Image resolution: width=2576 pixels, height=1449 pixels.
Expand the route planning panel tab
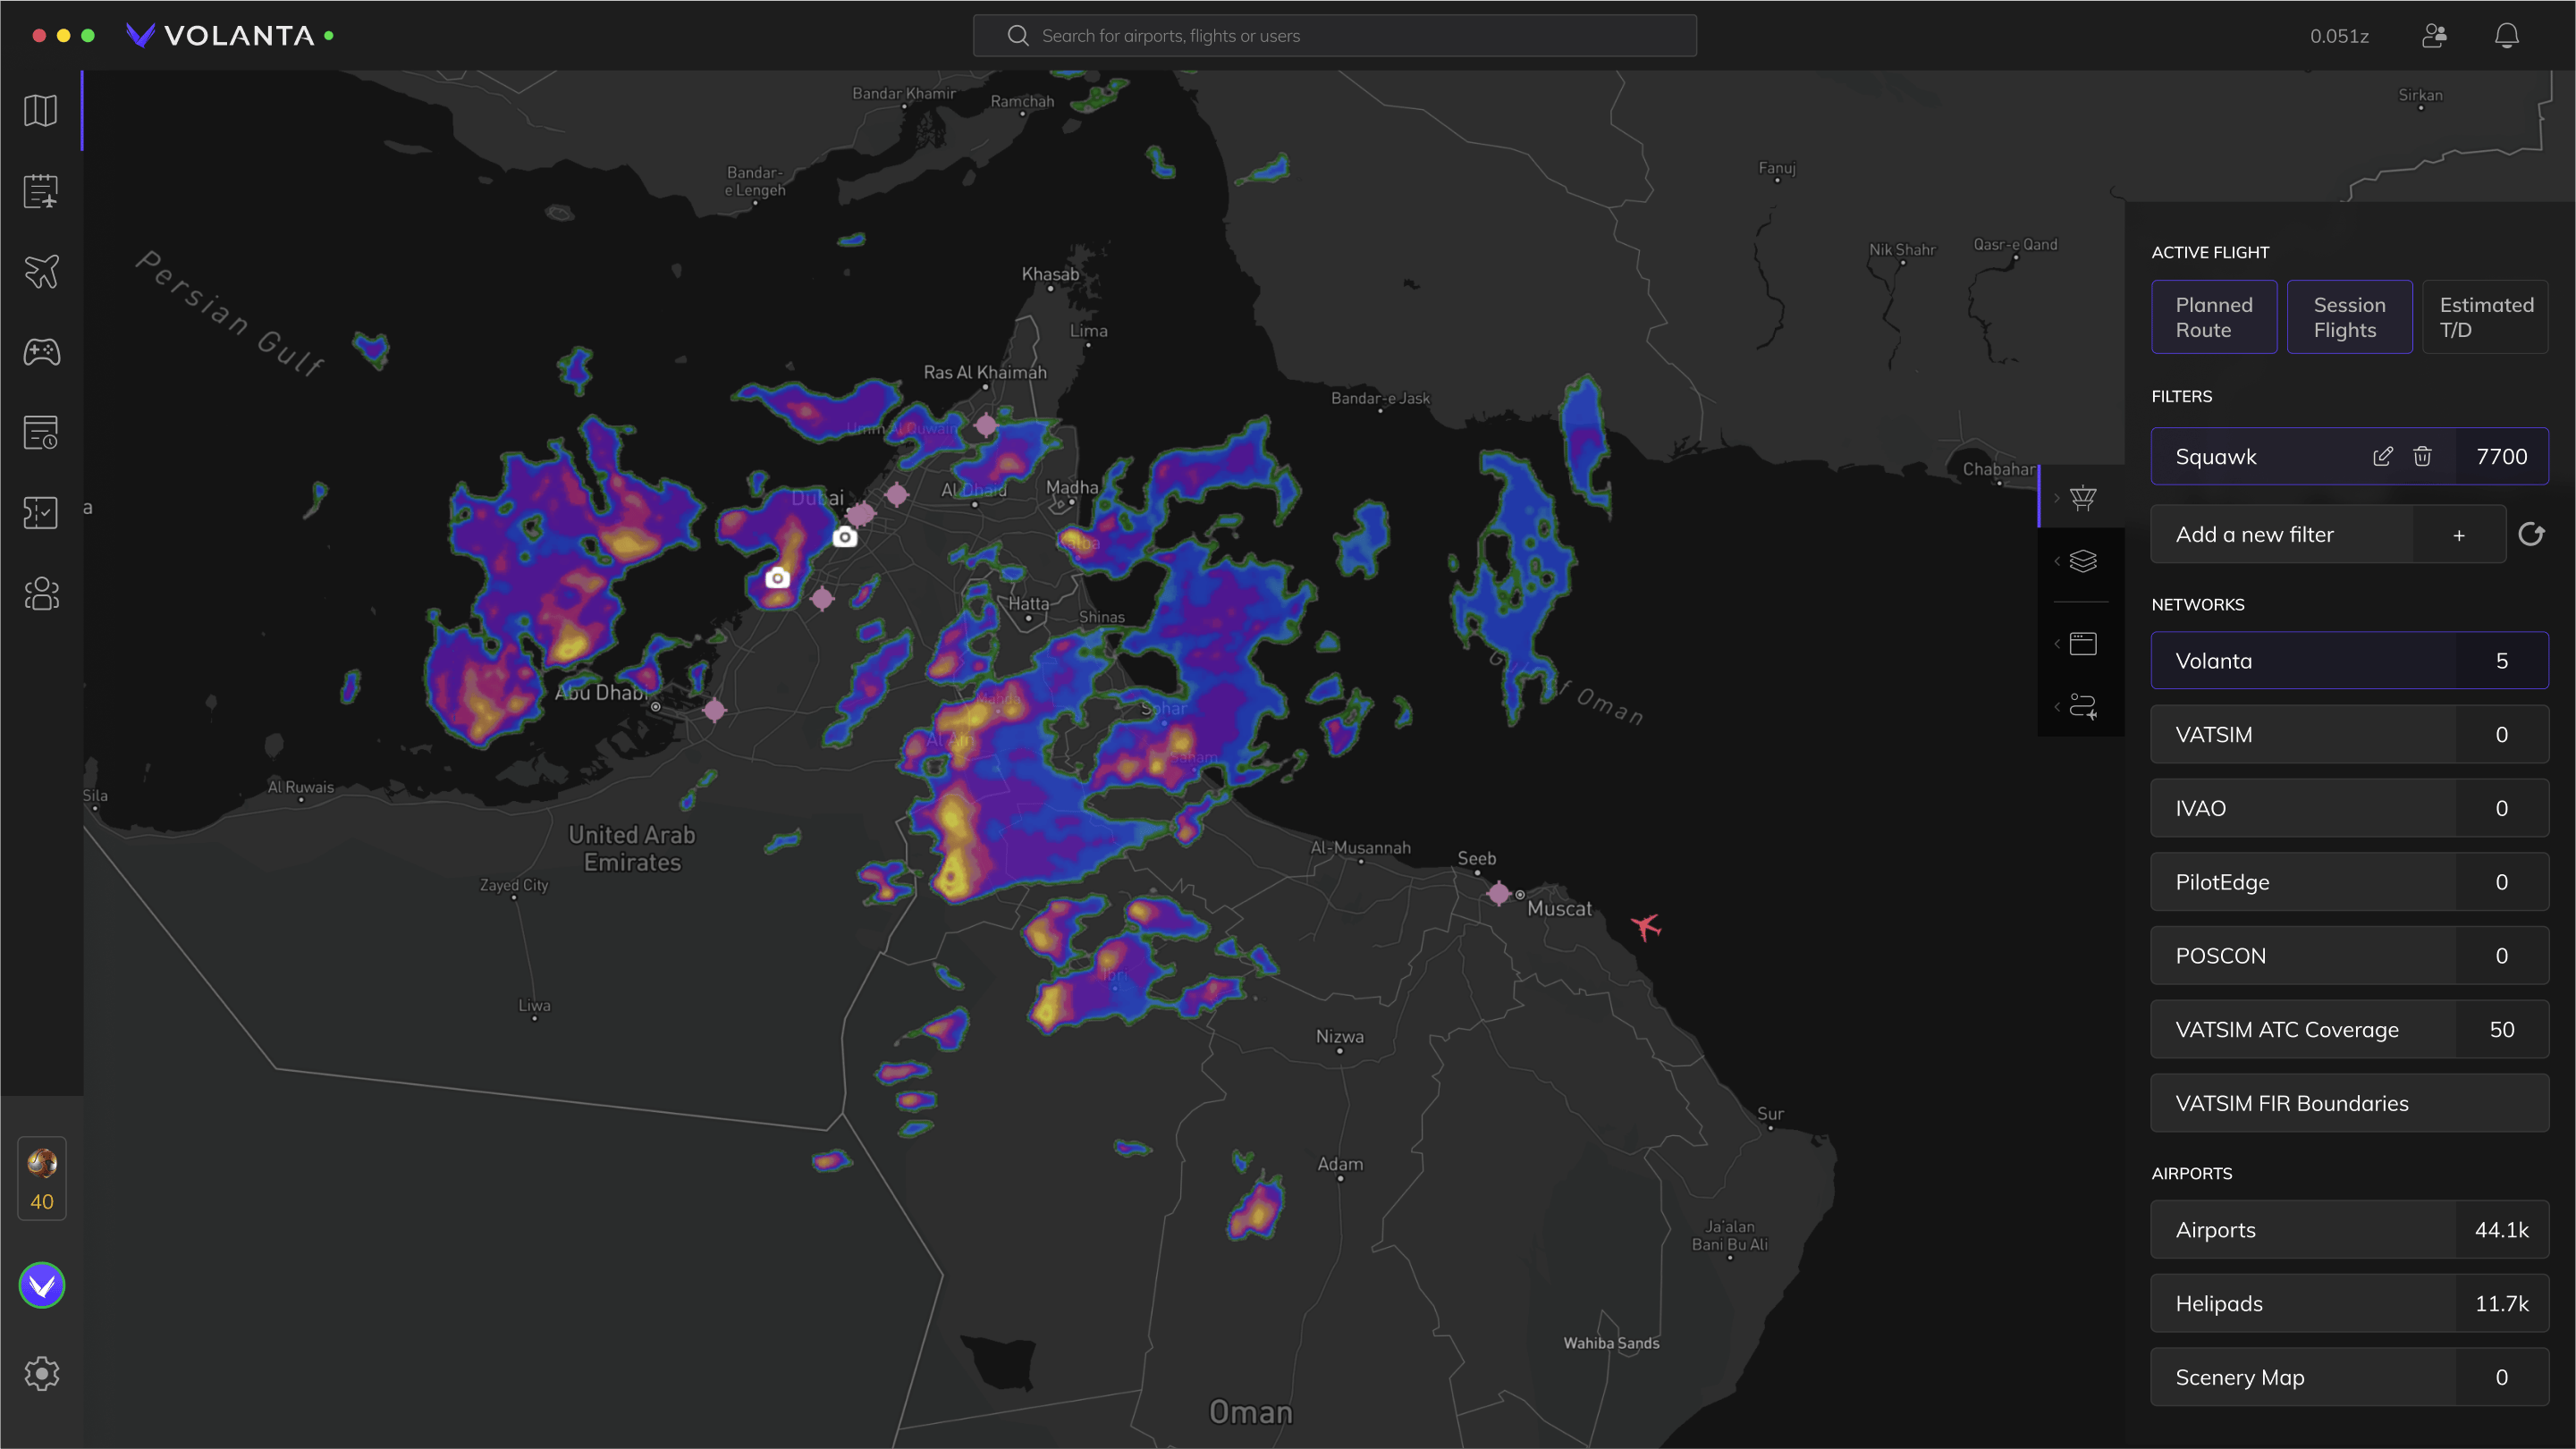pyautogui.click(x=2082, y=707)
